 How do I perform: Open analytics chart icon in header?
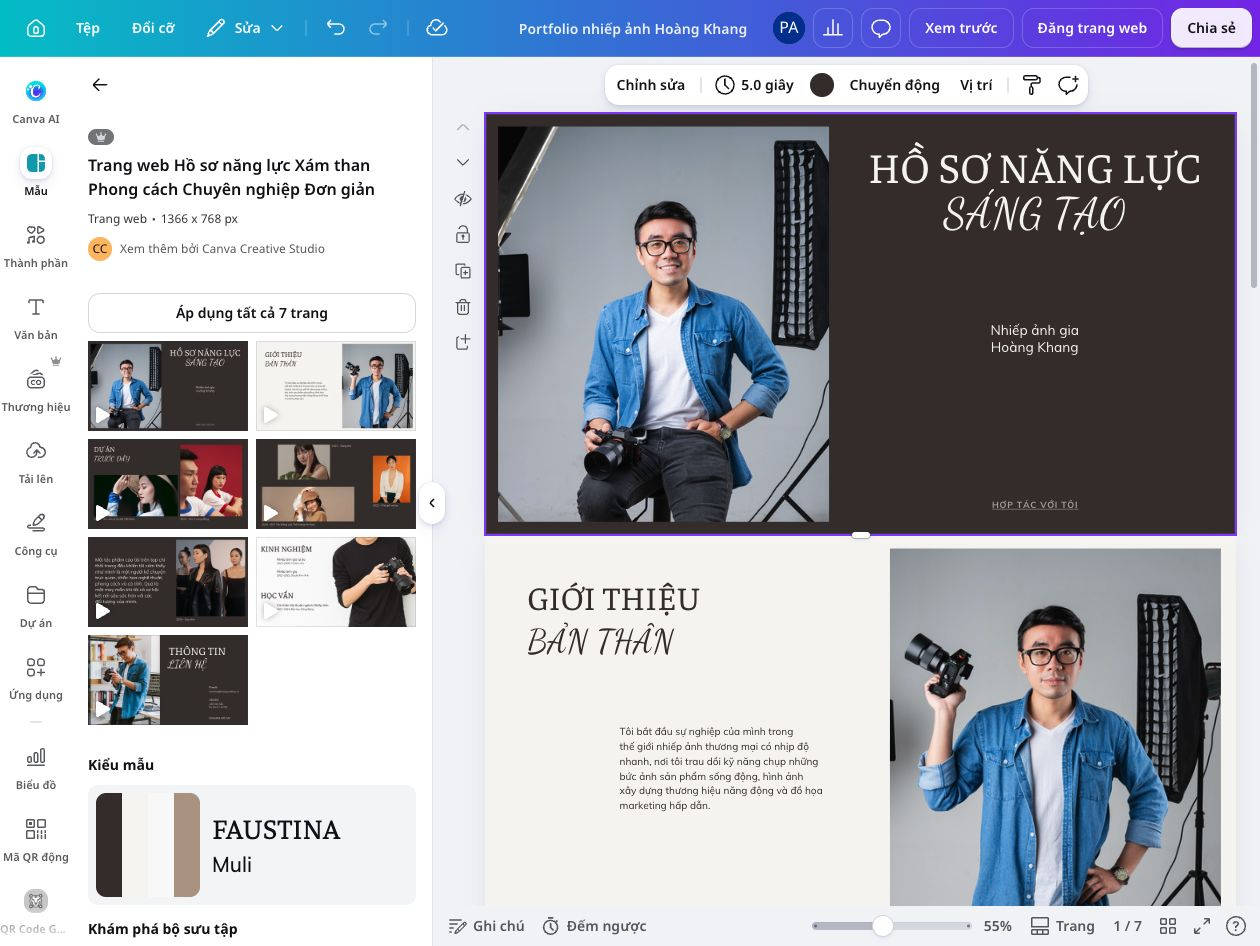point(832,28)
